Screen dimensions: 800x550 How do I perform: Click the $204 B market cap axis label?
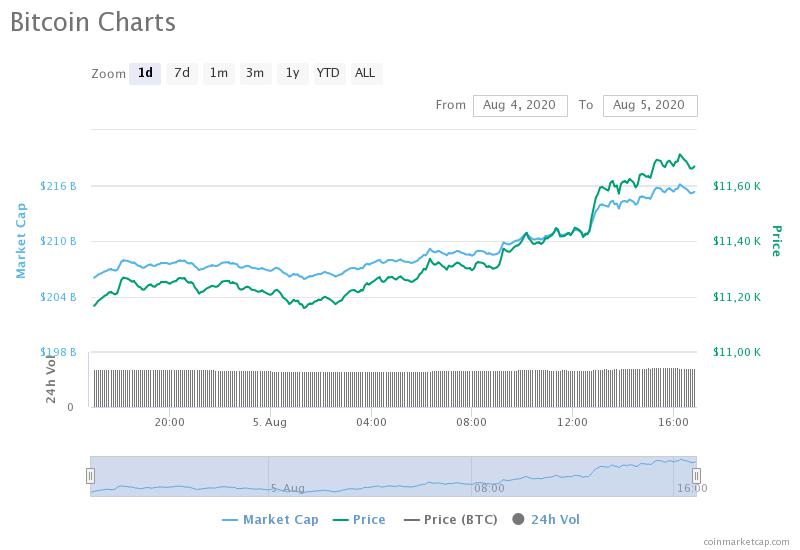58,297
